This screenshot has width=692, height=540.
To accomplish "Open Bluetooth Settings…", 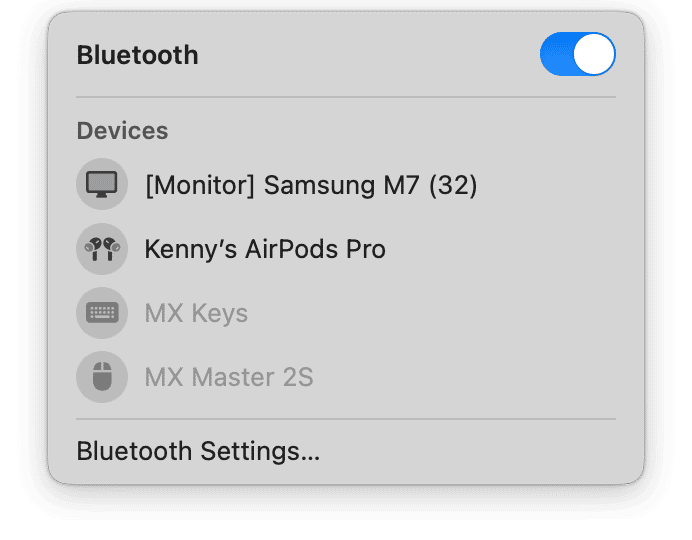I will coord(198,451).
